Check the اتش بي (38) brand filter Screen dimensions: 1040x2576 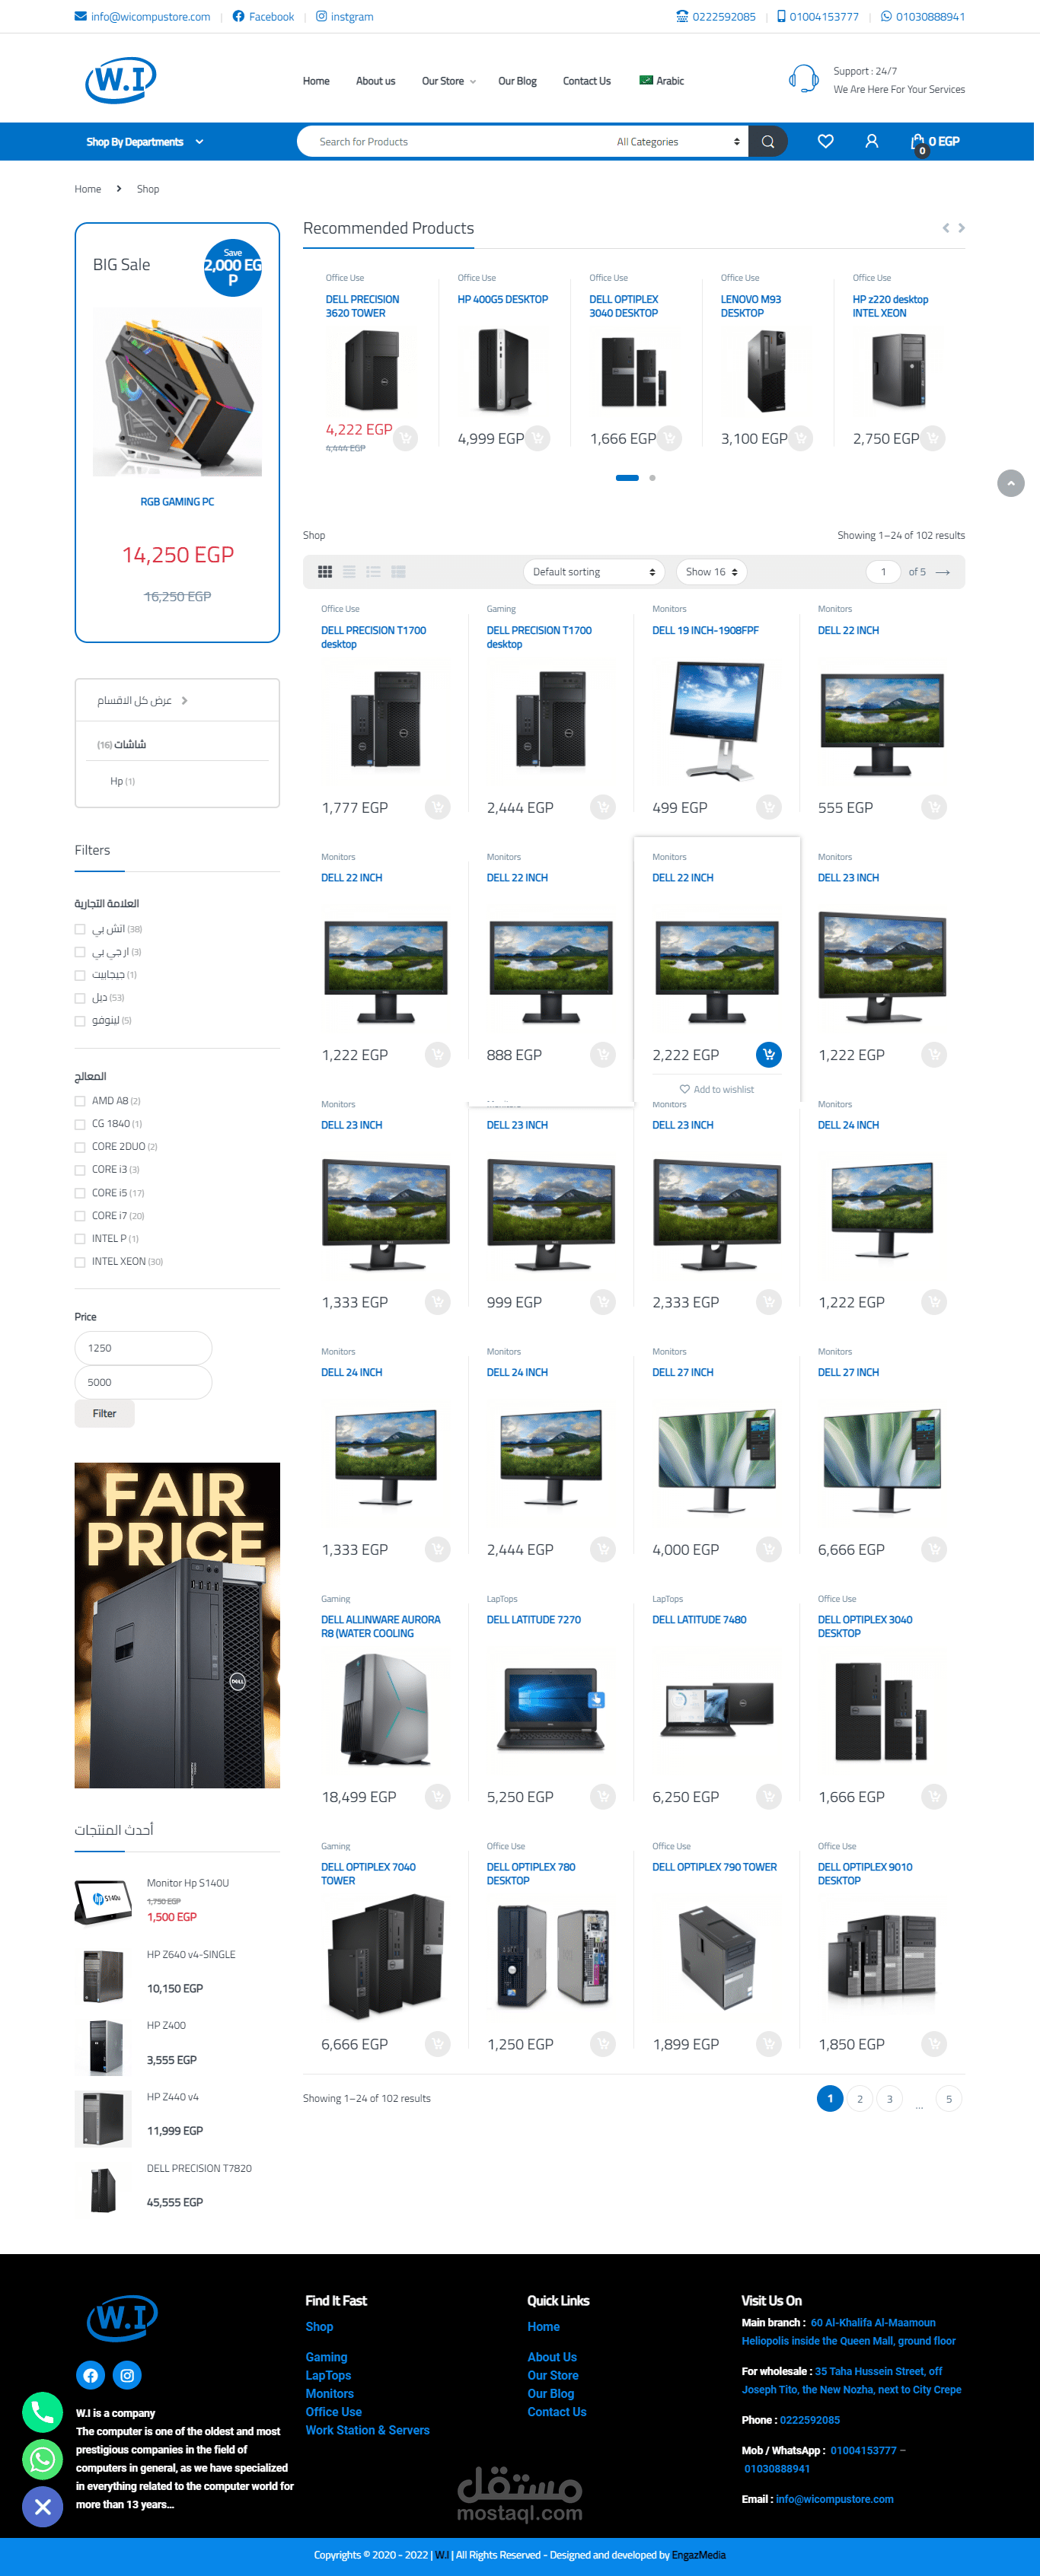(80, 929)
